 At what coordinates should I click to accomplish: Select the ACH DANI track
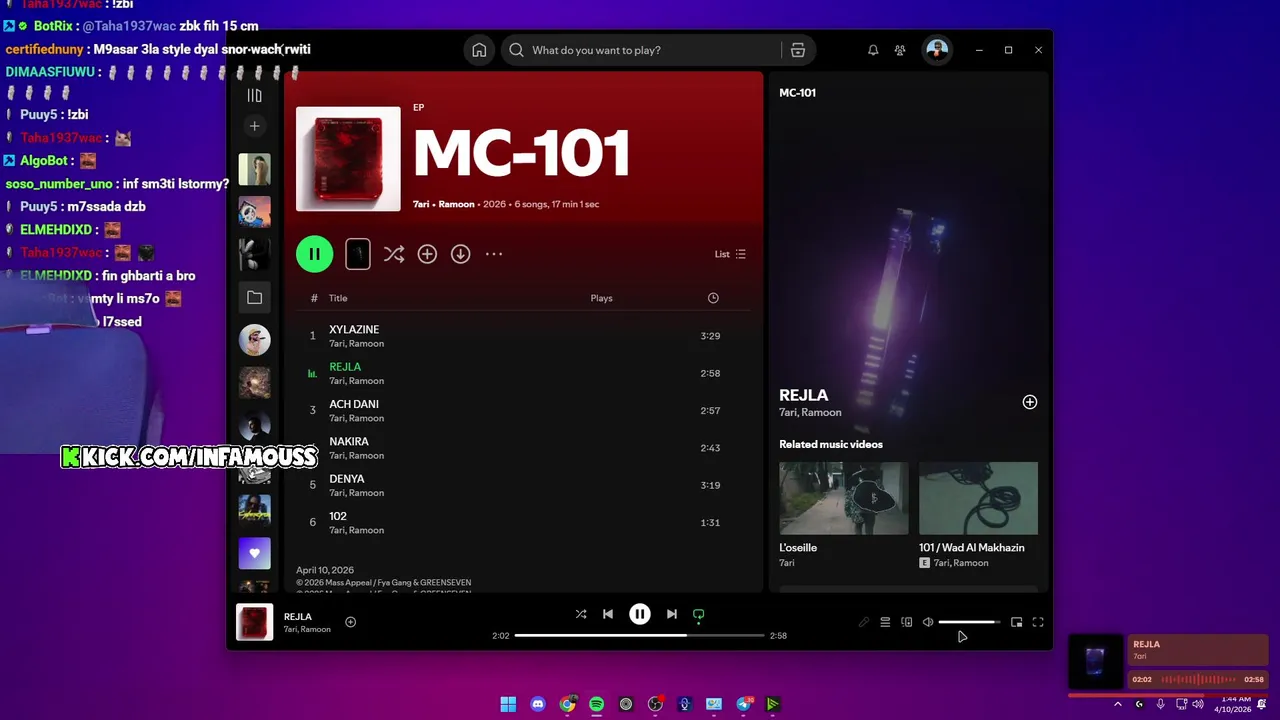(523, 410)
